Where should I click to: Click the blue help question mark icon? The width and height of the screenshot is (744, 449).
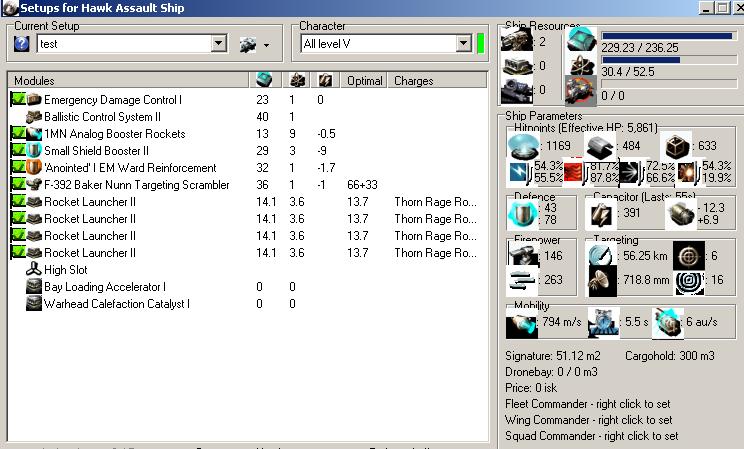click(21, 44)
